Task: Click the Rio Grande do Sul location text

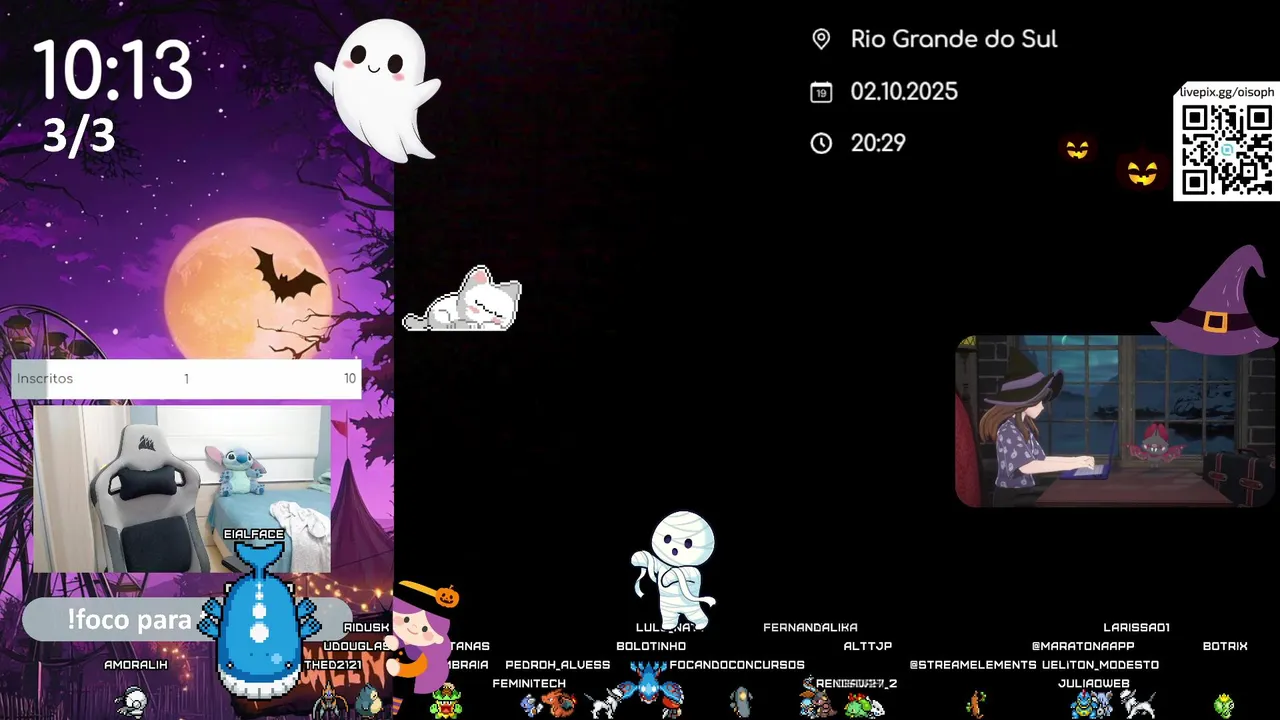Action: point(954,39)
